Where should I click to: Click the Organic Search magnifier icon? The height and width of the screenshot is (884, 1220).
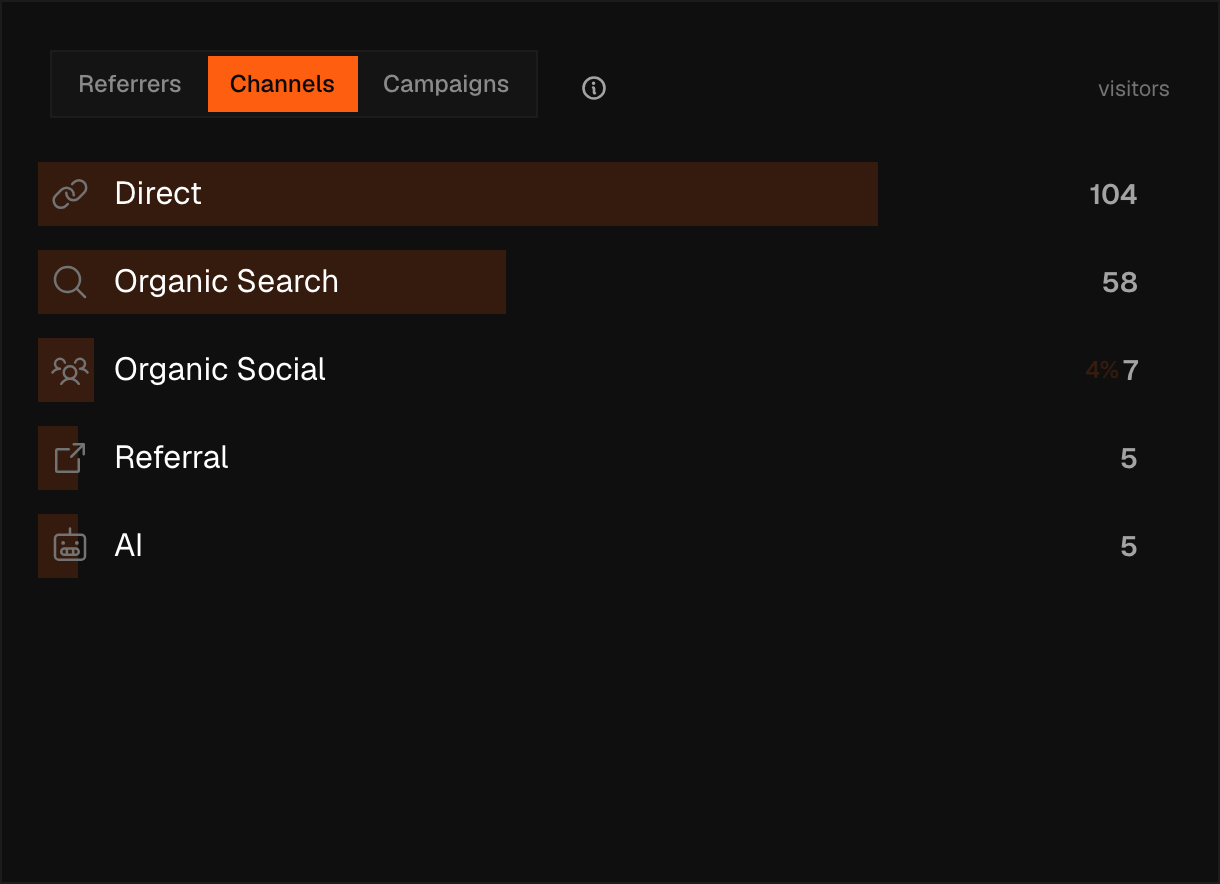[70, 282]
